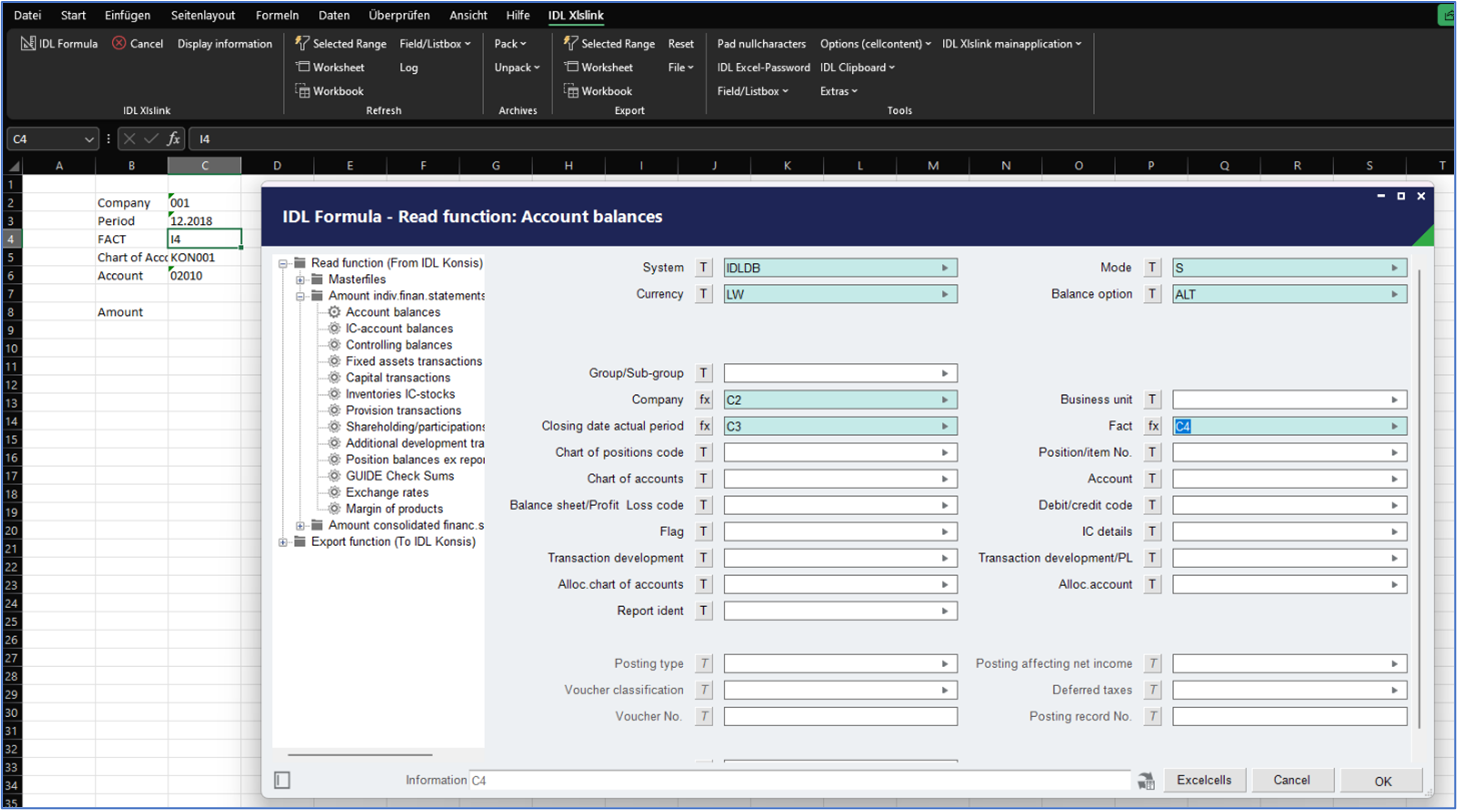Click Workbook in the Refresh group
Image resolution: width=1457 pixels, height=810 pixels.
click(x=330, y=91)
